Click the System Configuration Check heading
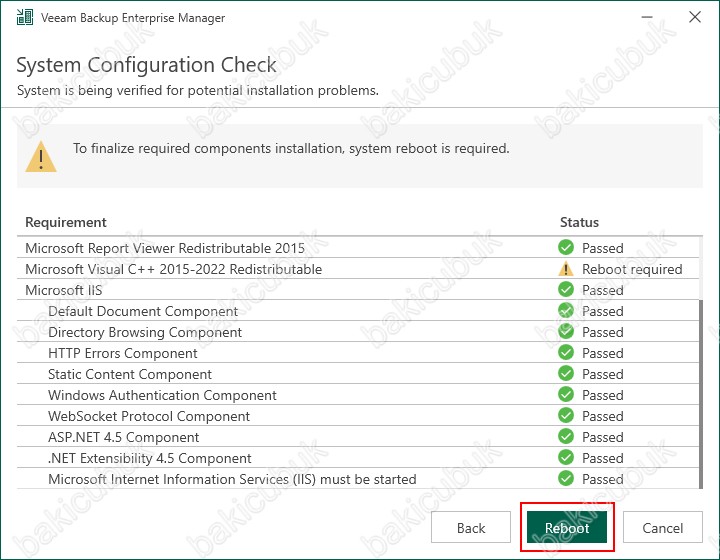 pyautogui.click(x=146, y=65)
